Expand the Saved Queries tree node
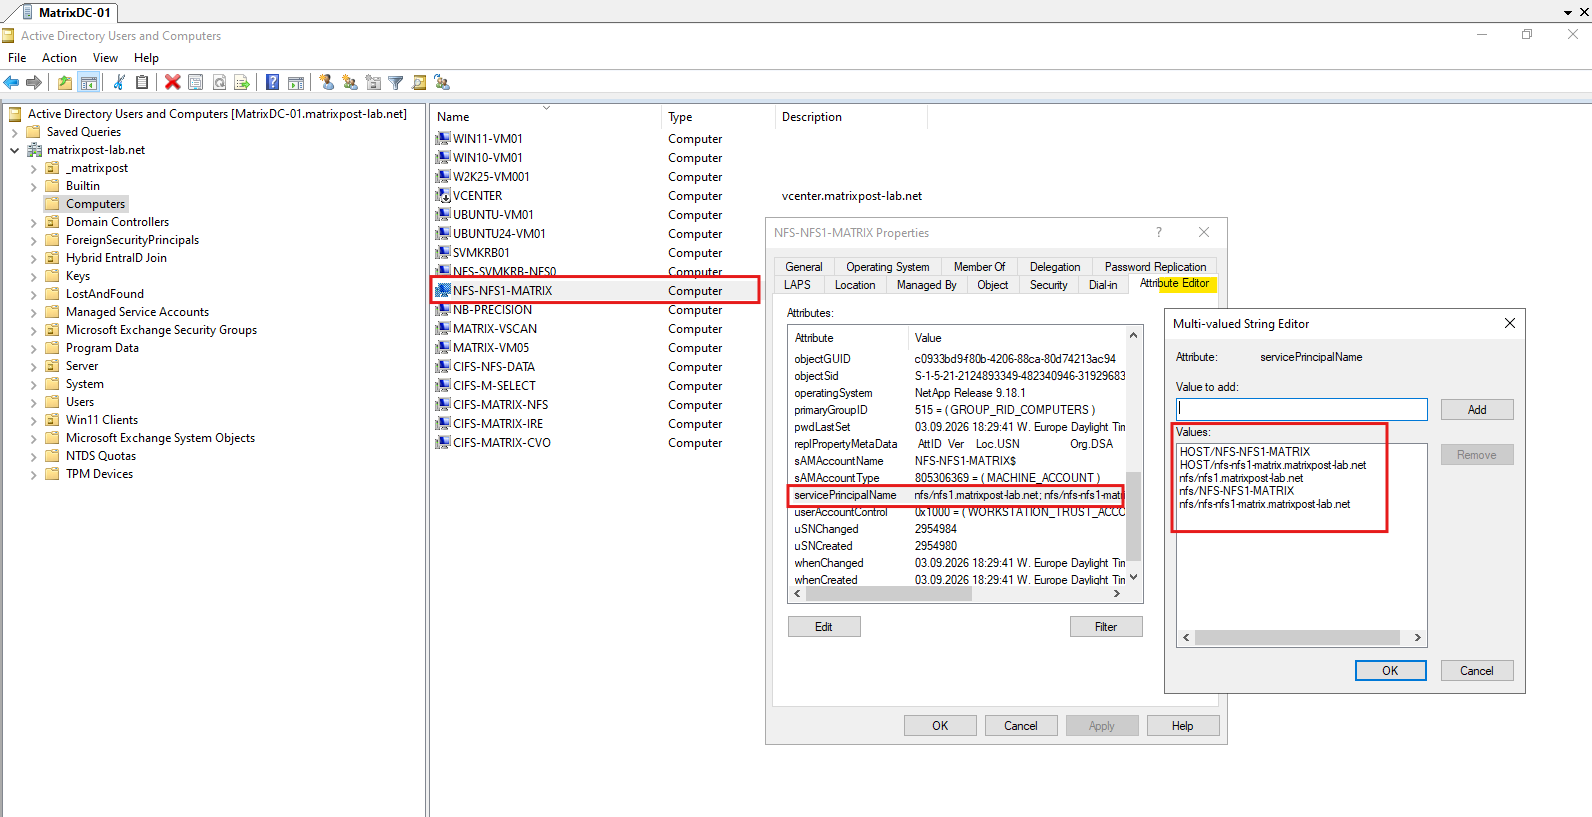 (x=14, y=132)
